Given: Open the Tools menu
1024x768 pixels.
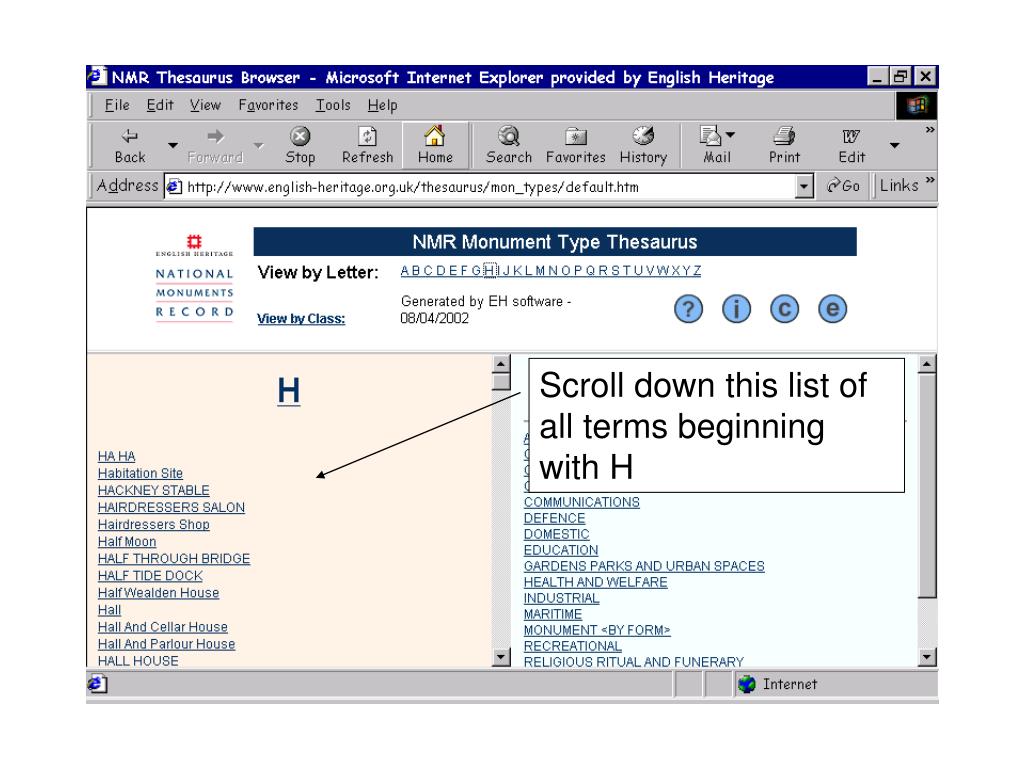Looking at the screenshot, I should [x=333, y=105].
